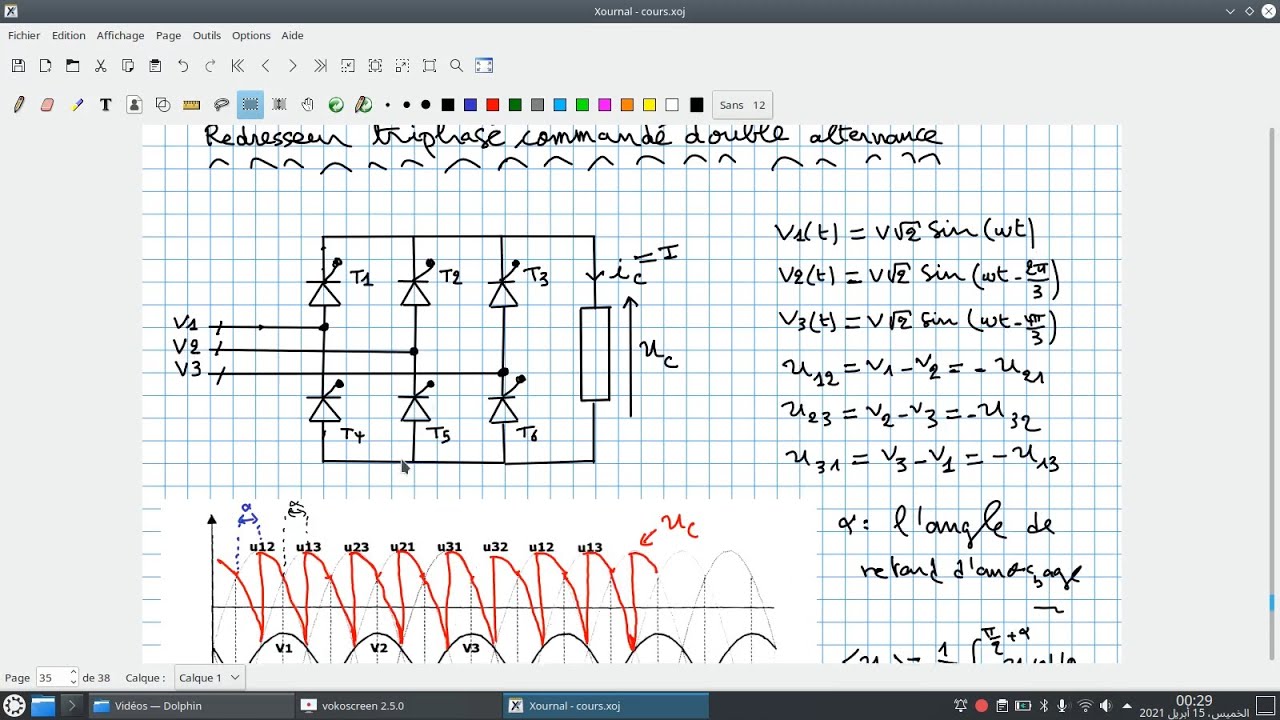Viewport: 1280px width, 720px height.
Task: Toggle the Ruler tool
Action: point(192,105)
